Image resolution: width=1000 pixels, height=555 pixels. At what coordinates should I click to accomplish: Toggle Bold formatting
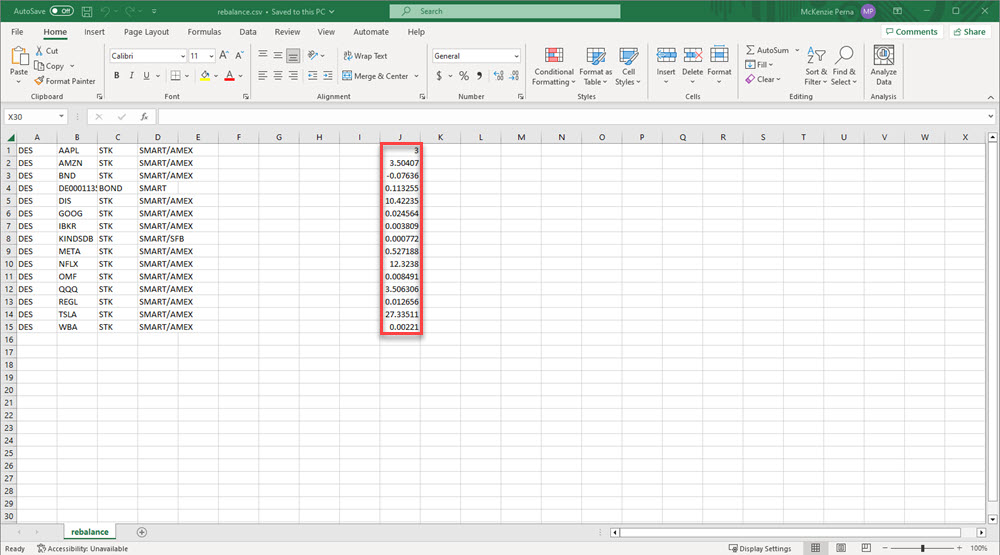click(x=117, y=76)
